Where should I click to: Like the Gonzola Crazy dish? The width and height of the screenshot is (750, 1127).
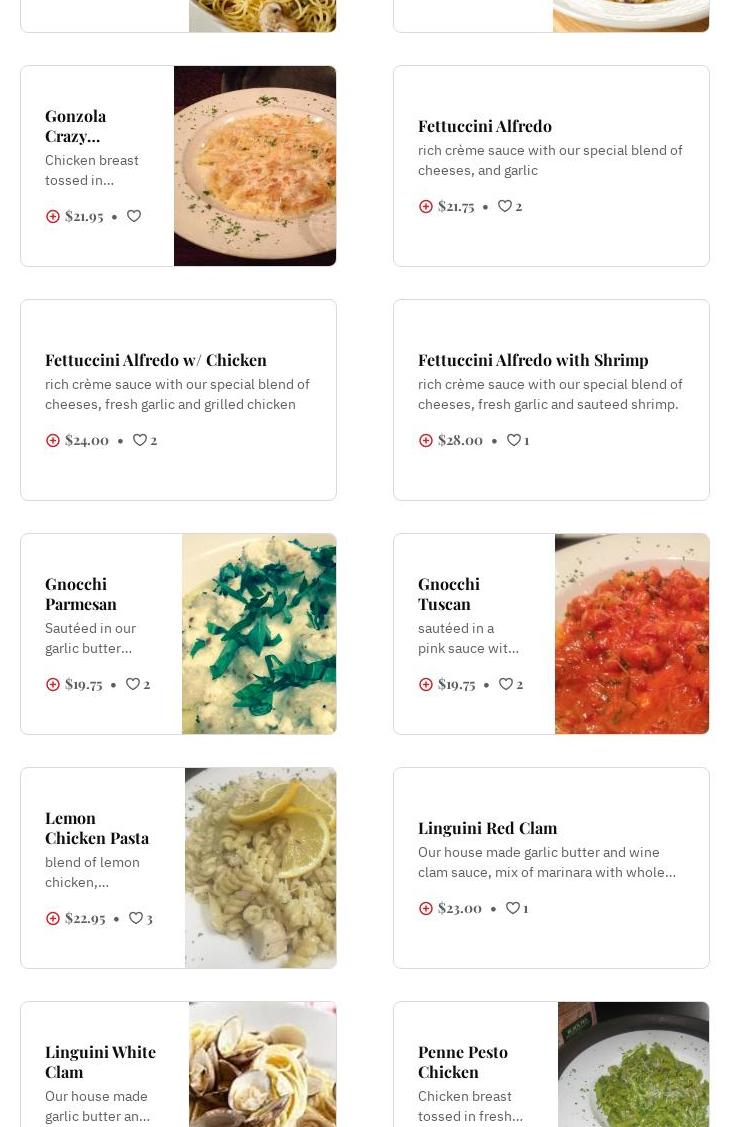coord(134,216)
